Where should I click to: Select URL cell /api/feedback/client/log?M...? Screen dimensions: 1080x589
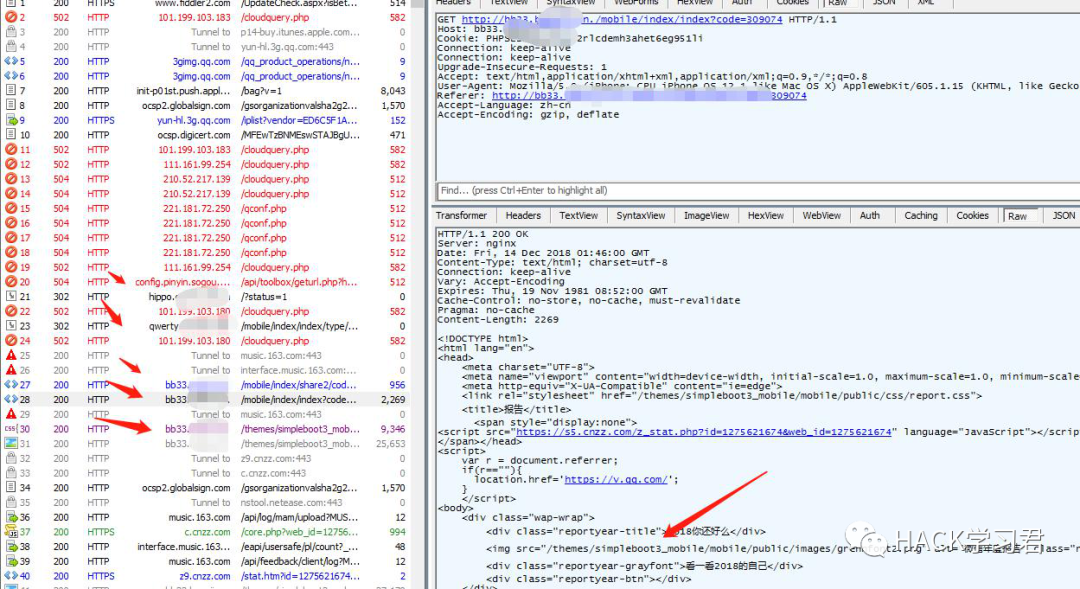coord(300,561)
